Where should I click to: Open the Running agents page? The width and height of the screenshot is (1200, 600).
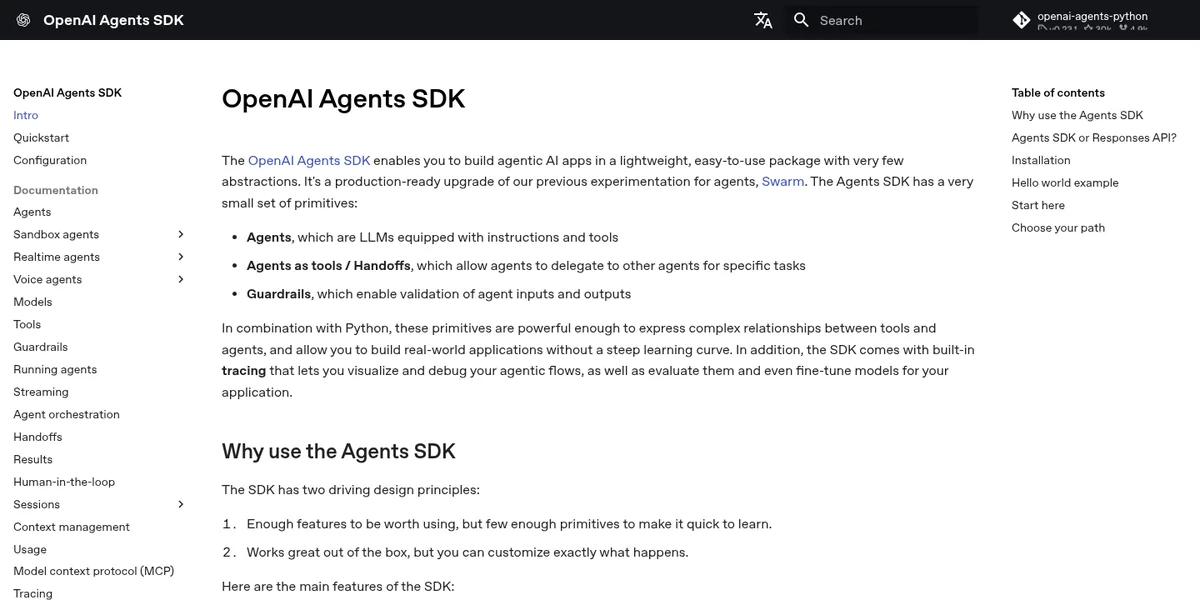55,369
